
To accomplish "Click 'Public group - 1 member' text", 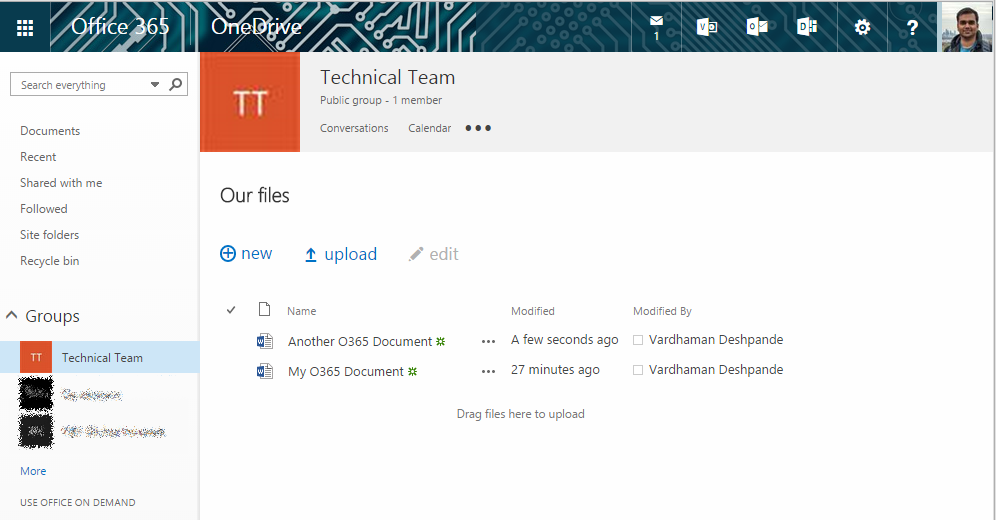I will (x=381, y=100).
